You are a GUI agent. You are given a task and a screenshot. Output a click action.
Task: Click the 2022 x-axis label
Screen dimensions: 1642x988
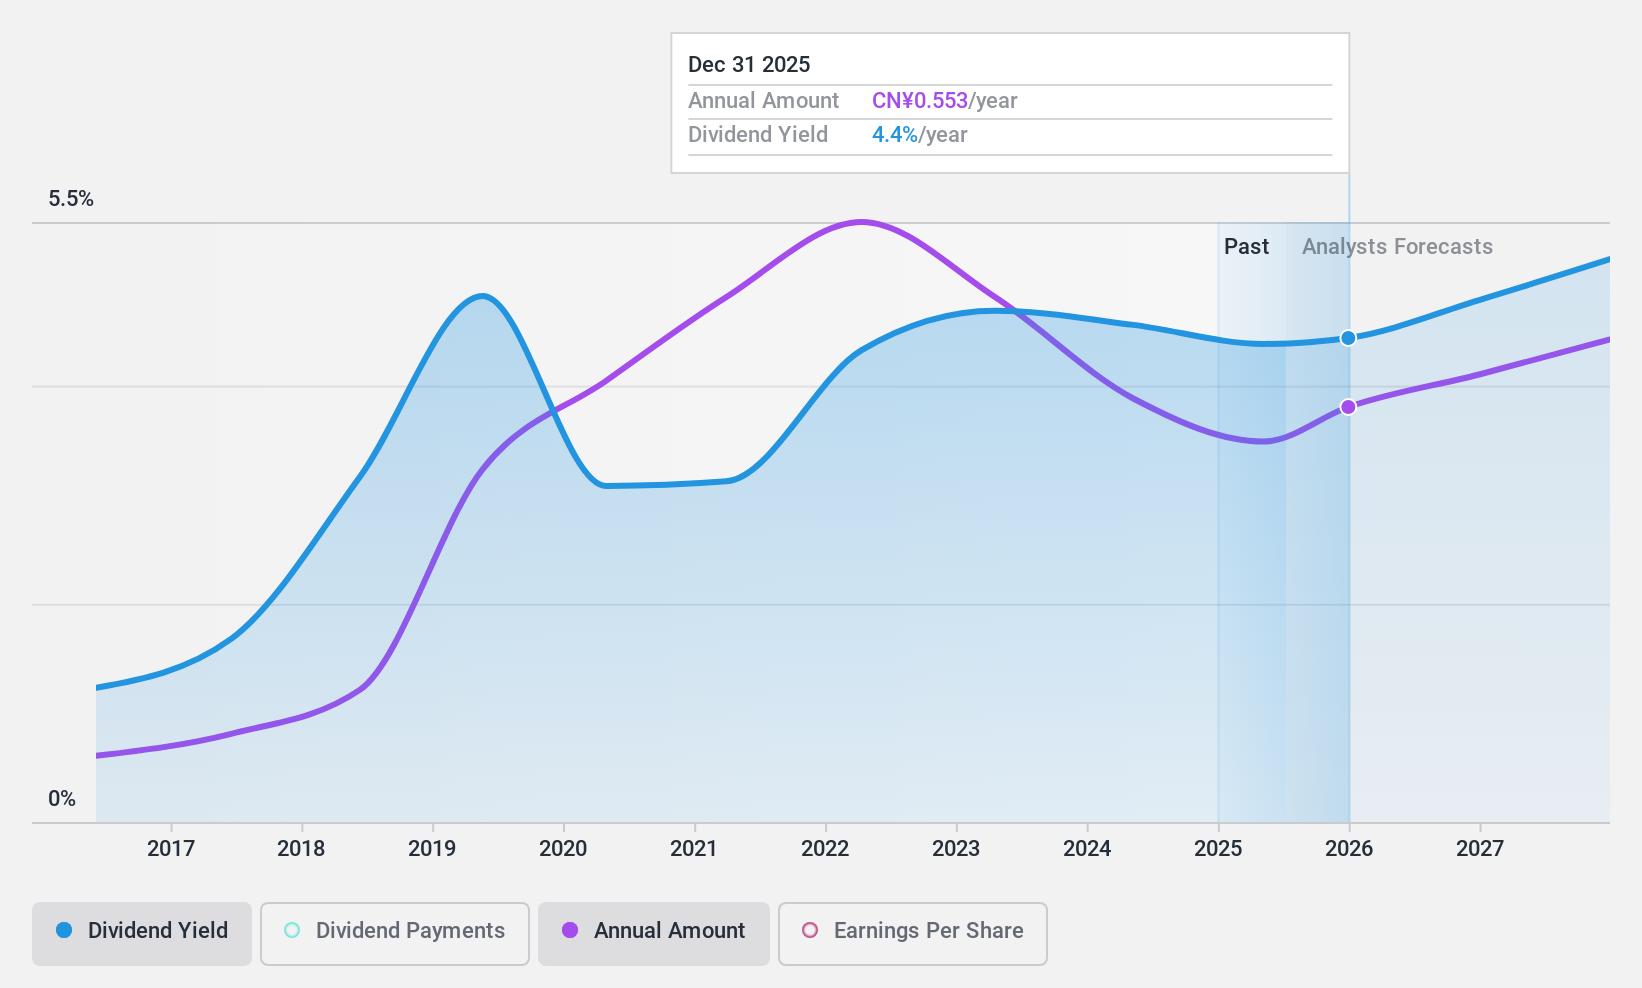[825, 849]
